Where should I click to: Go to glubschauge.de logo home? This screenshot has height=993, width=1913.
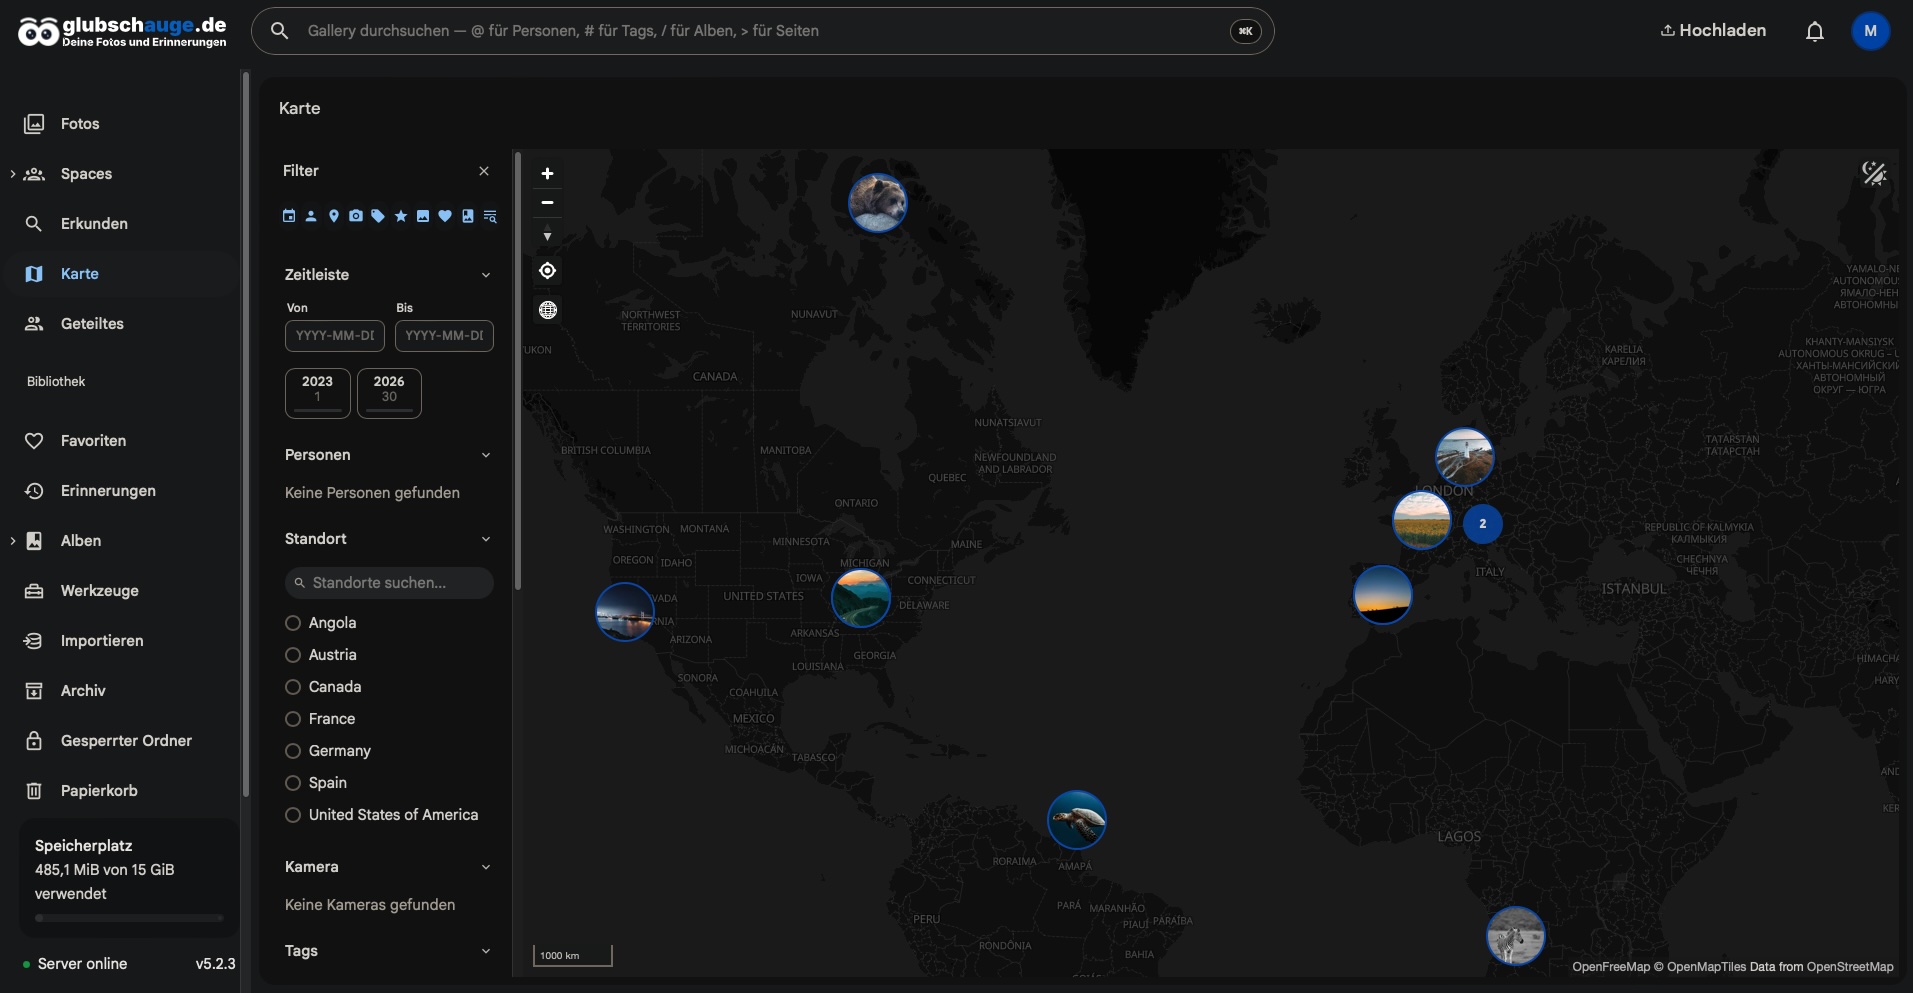[122, 32]
